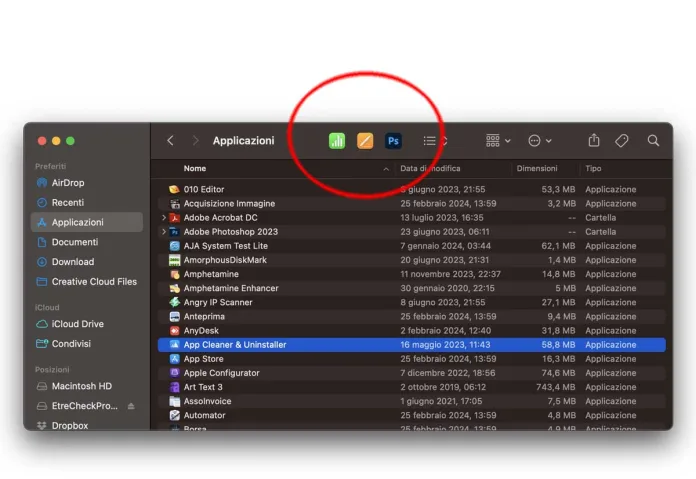Open Creative Cloud Files in sidebar

click(x=87, y=281)
